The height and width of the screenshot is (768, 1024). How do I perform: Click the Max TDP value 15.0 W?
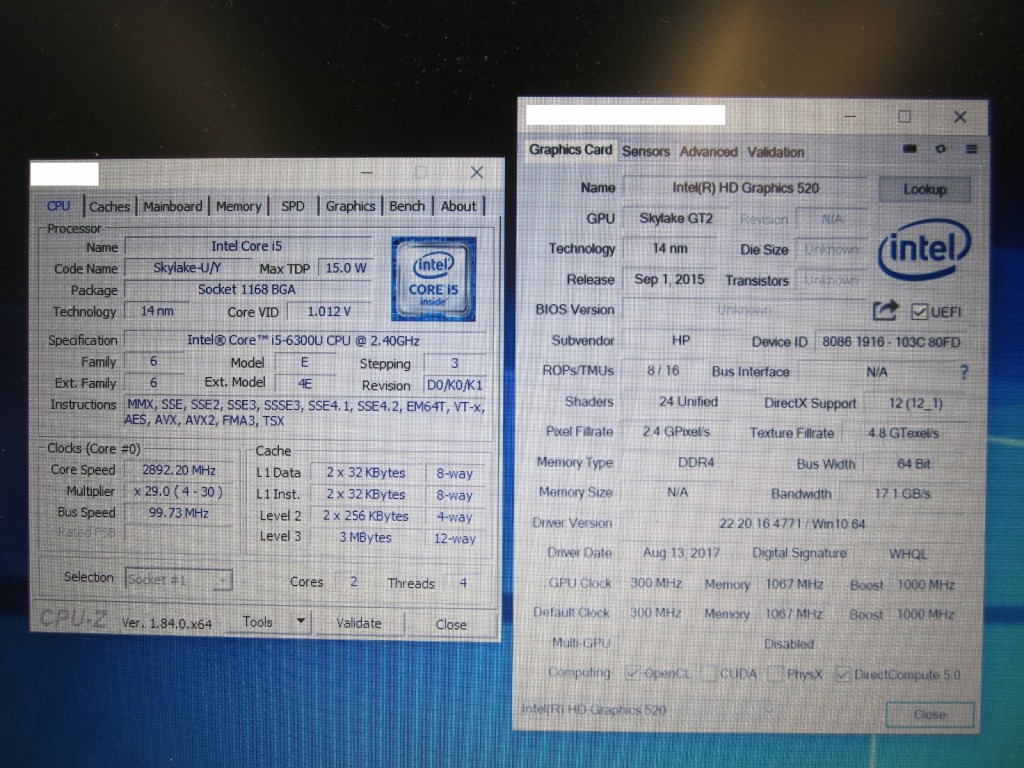tap(345, 268)
